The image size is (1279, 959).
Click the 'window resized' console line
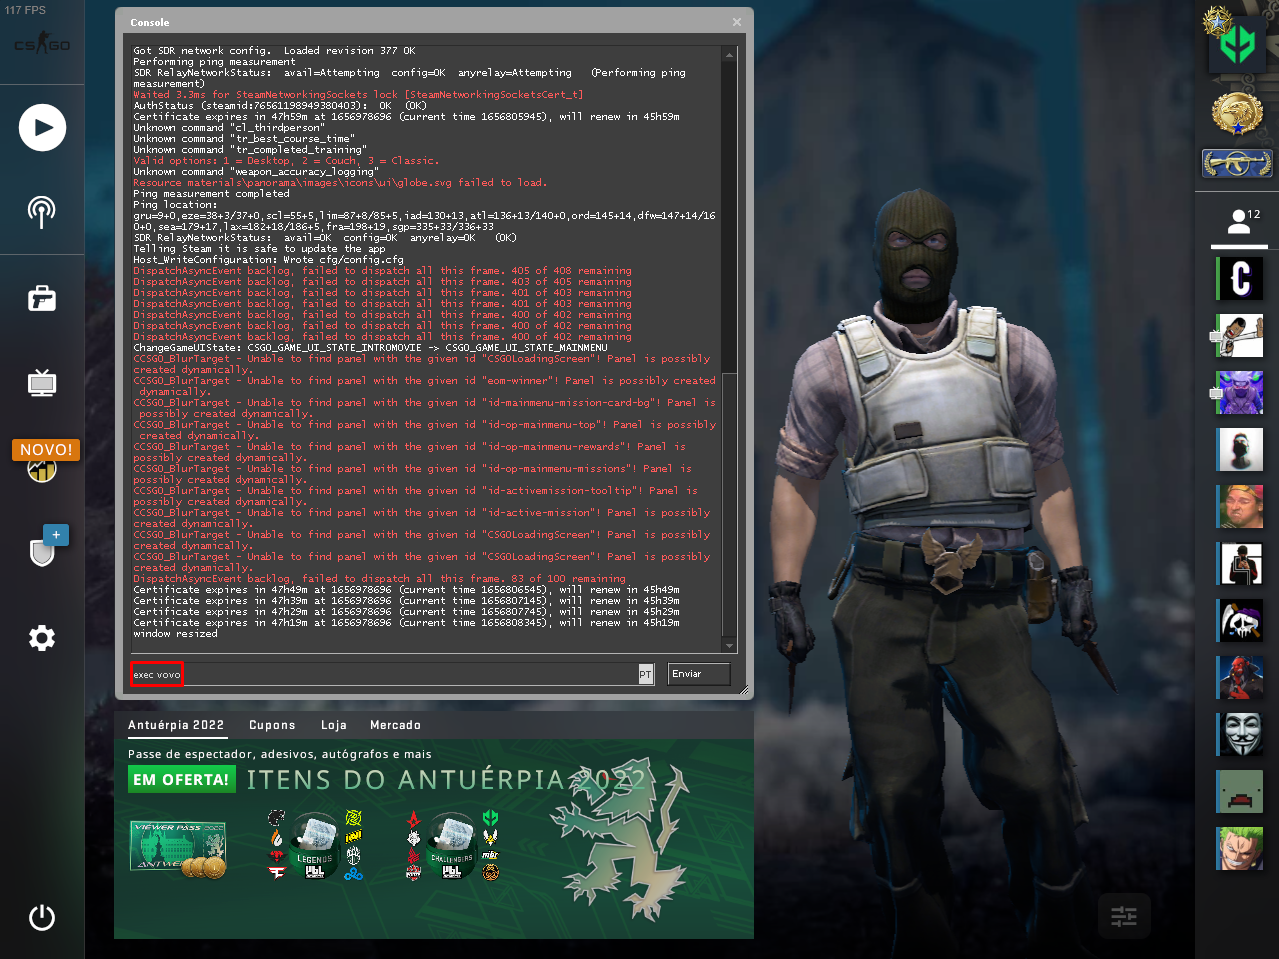click(175, 634)
